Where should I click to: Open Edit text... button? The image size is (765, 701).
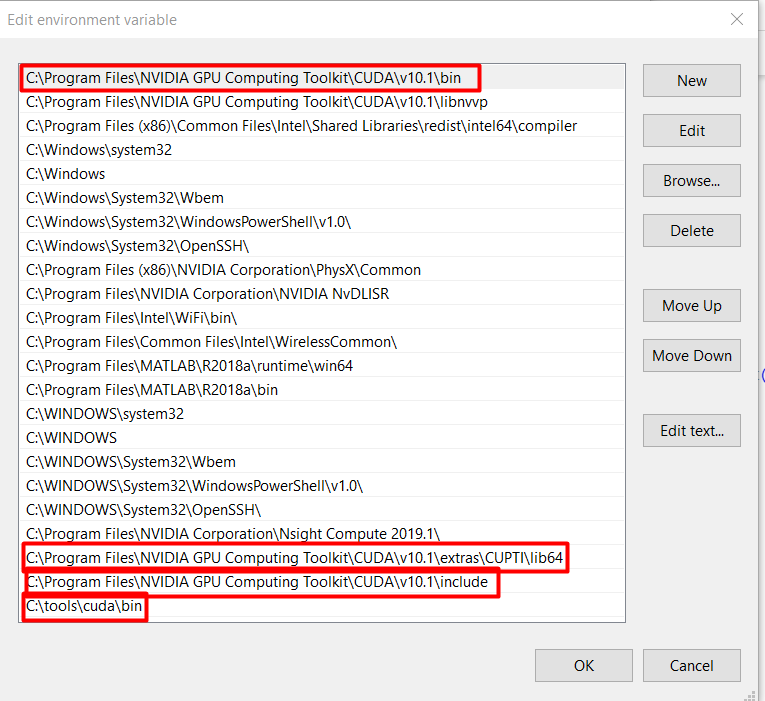[691, 430]
